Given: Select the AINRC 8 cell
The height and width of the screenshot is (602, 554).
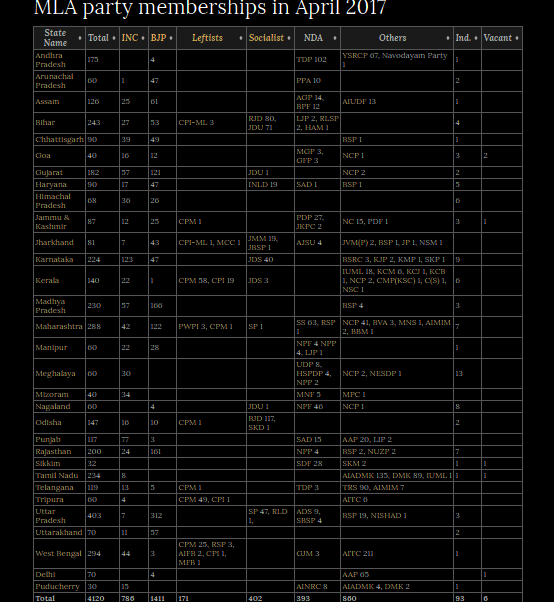Looking at the screenshot, I should [317, 587].
